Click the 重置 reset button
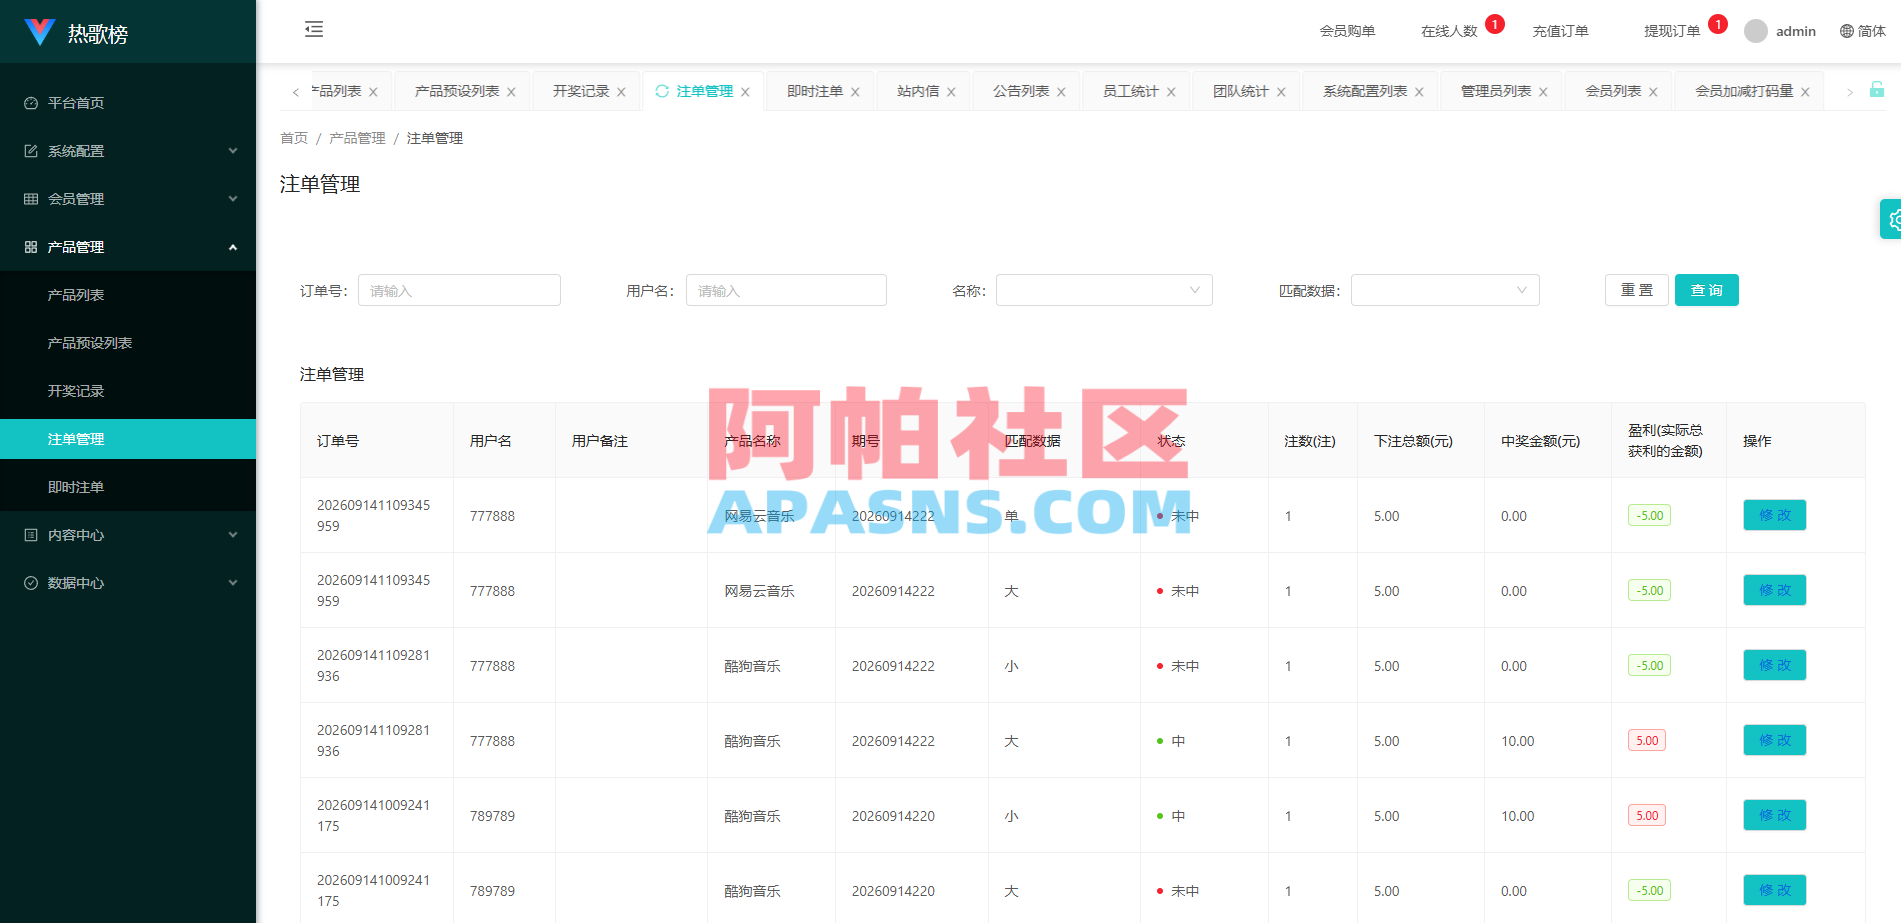This screenshot has width=1901, height=923. [1636, 290]
